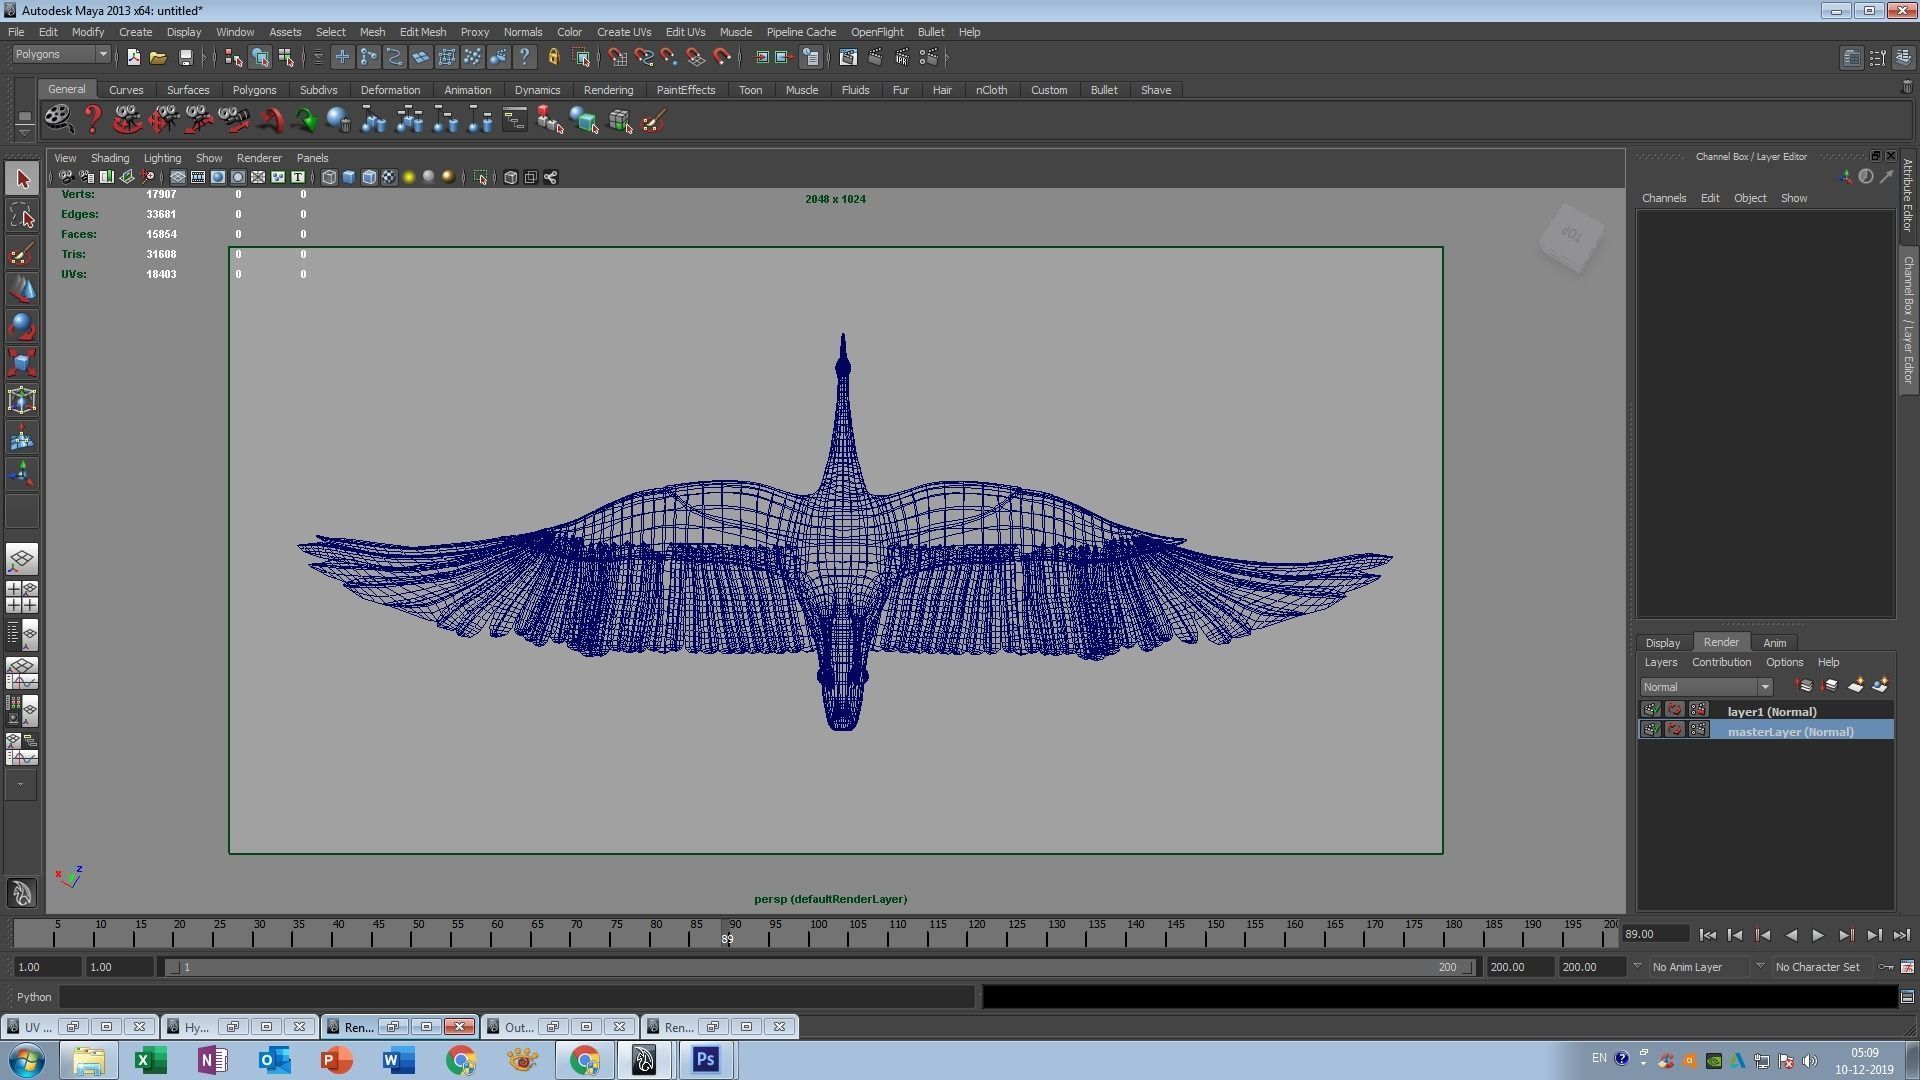Enable Snap to grids magnet icon
This screenshot has height=1080, width=1920.
coord(617,57)
